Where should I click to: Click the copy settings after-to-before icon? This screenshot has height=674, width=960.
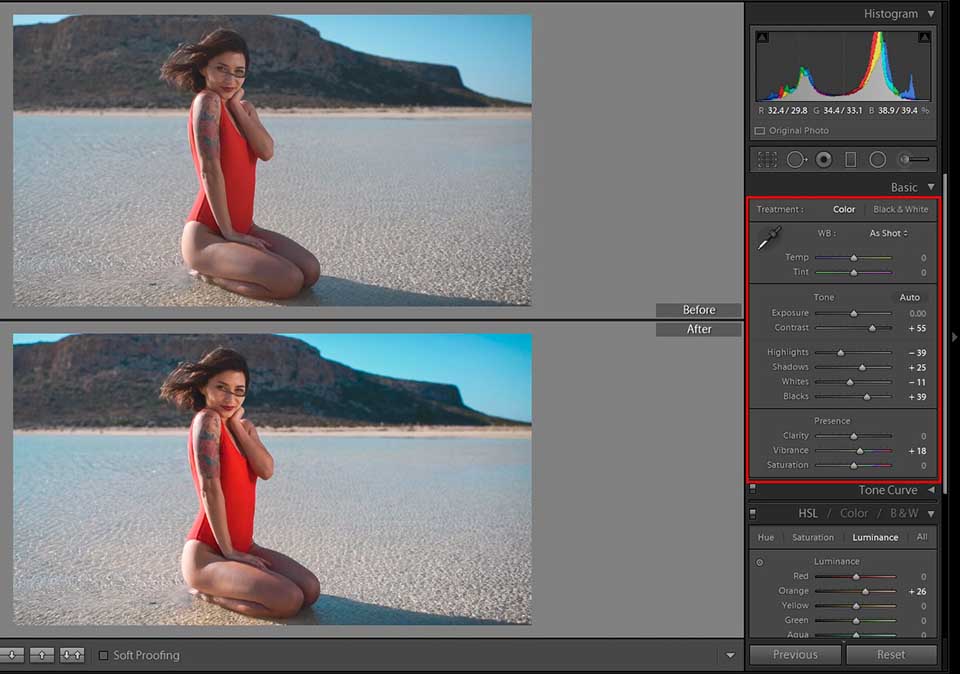tap(42, 655)
